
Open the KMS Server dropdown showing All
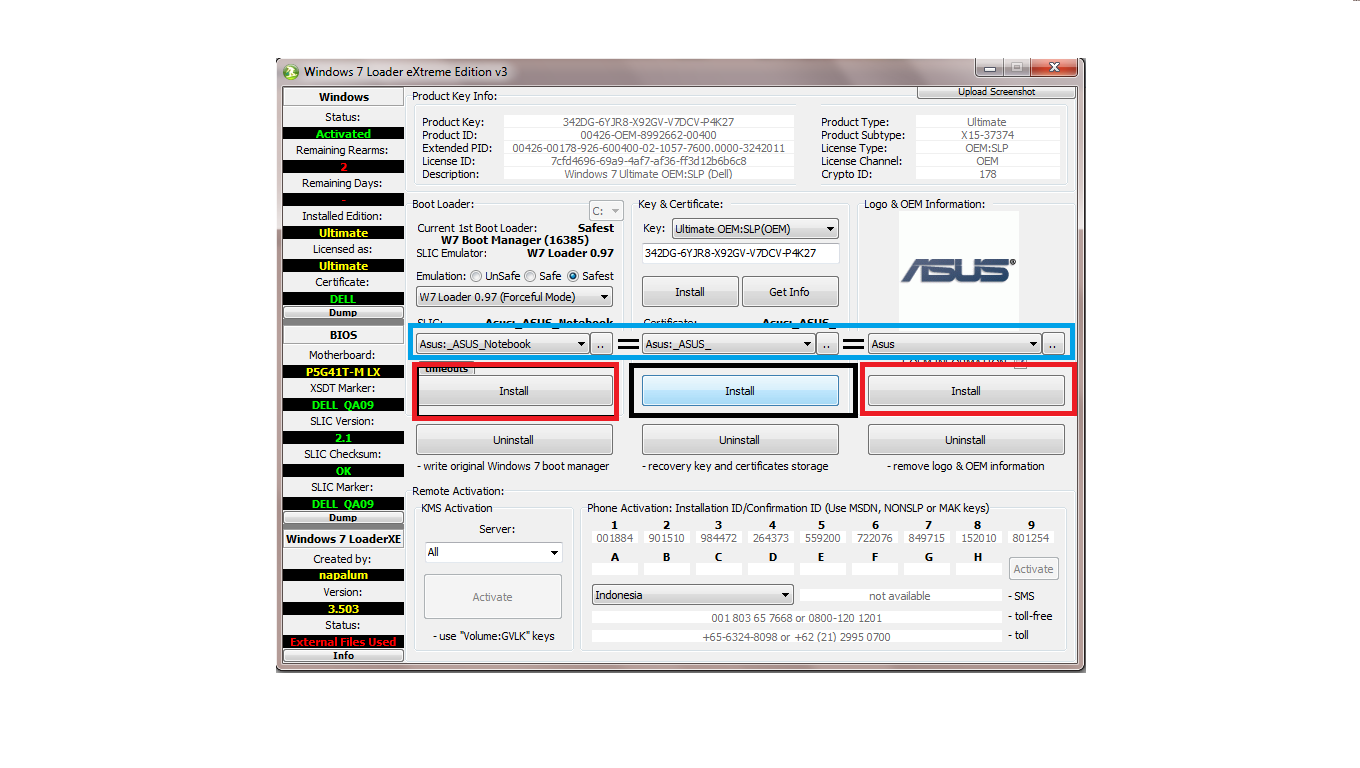point(493,552)
